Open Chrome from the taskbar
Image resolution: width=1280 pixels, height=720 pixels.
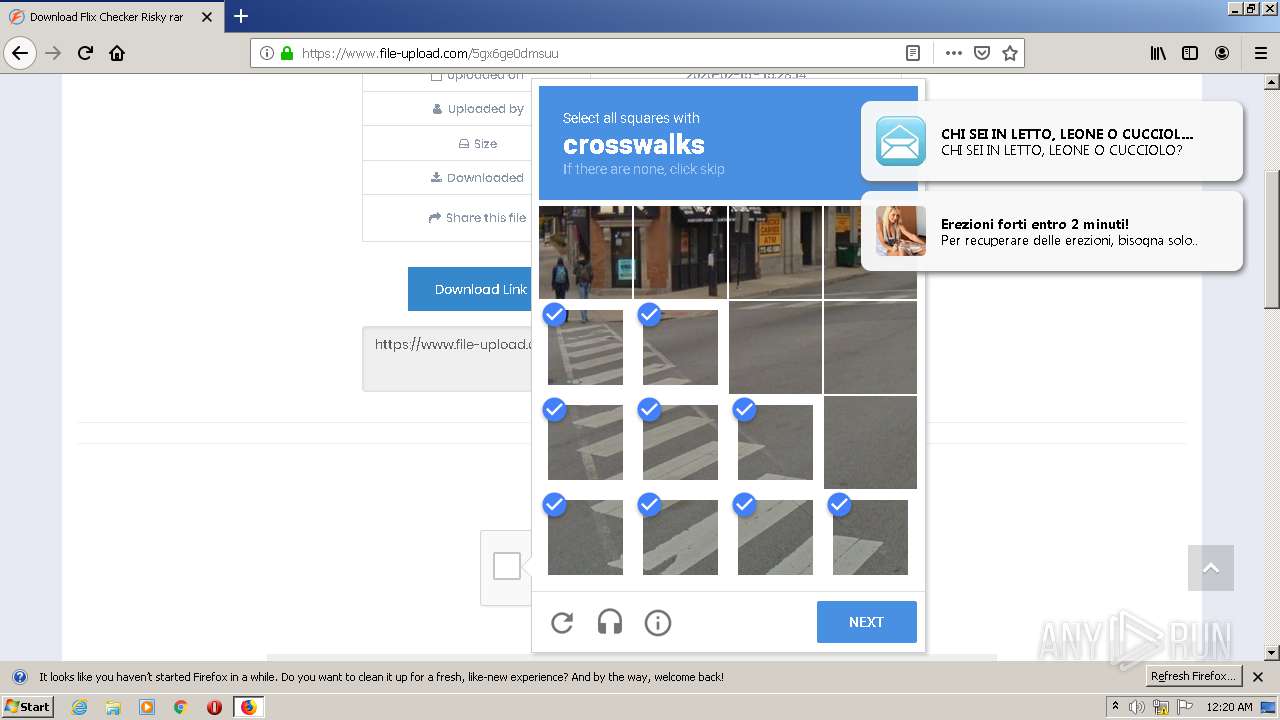180,707
